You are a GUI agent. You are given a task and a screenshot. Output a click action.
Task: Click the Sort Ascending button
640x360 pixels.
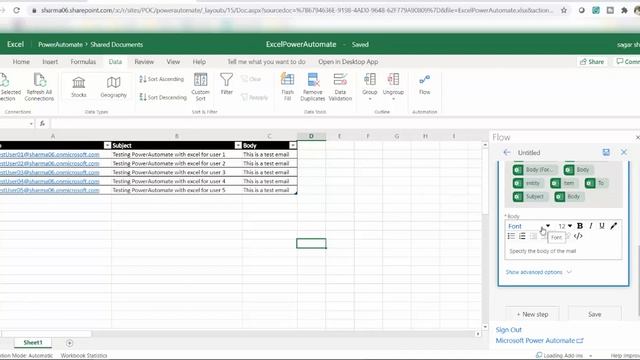pos(162,79)
